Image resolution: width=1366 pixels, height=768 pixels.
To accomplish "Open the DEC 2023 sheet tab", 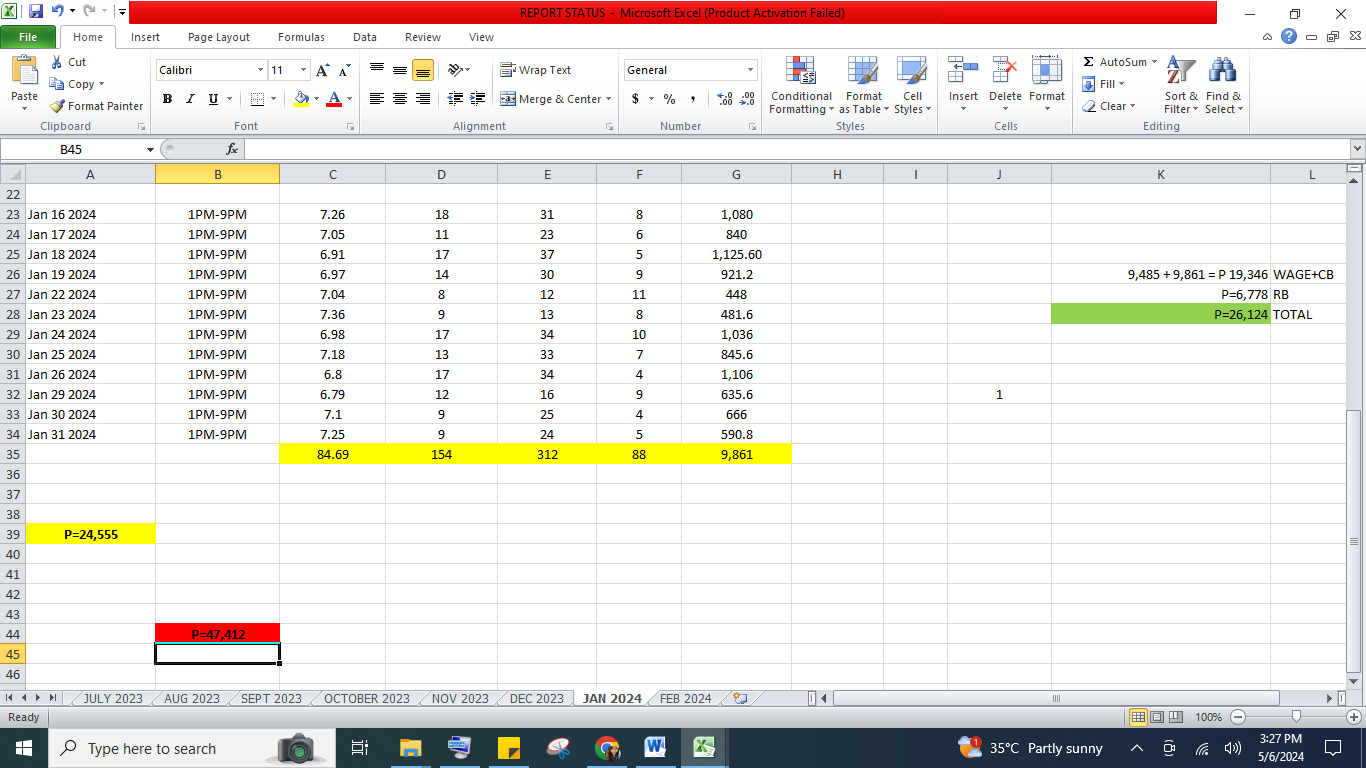I will click(x=536, y=698).
